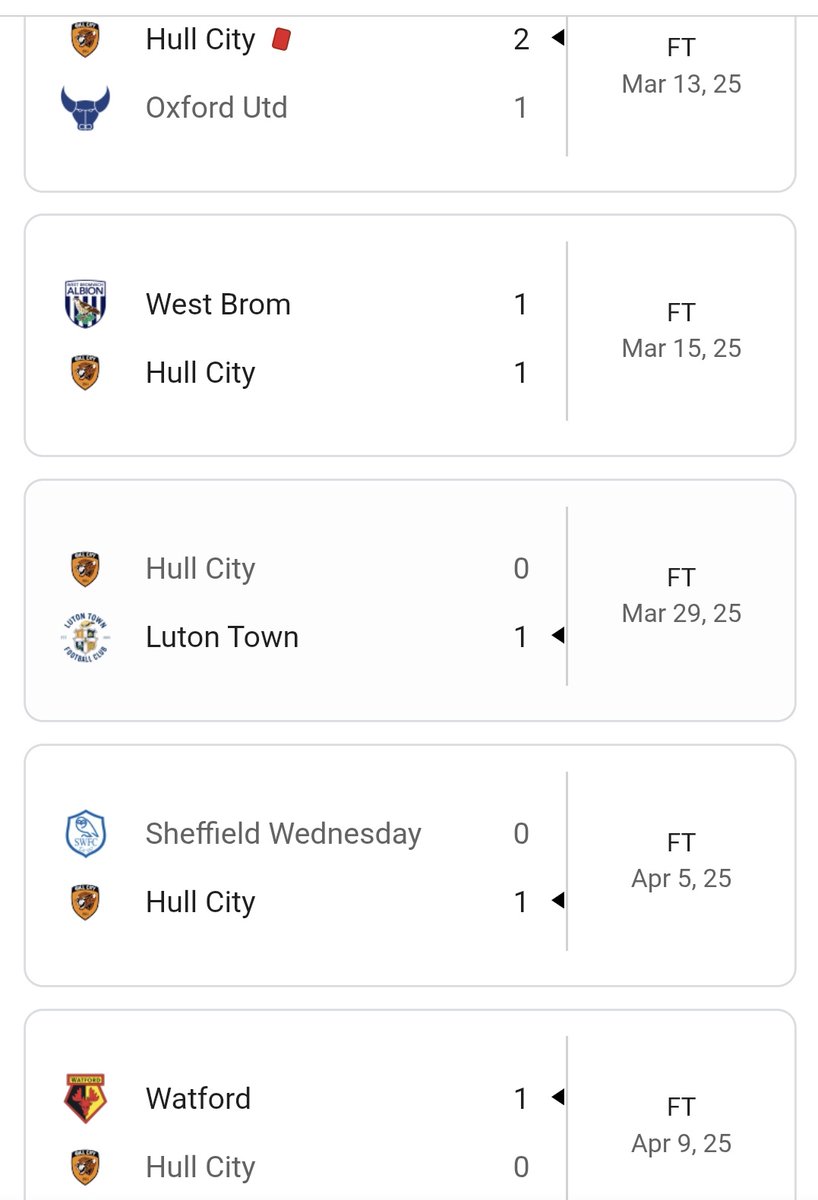Click the Watford club crest

pyautogui.click(x=85, y=1098)
